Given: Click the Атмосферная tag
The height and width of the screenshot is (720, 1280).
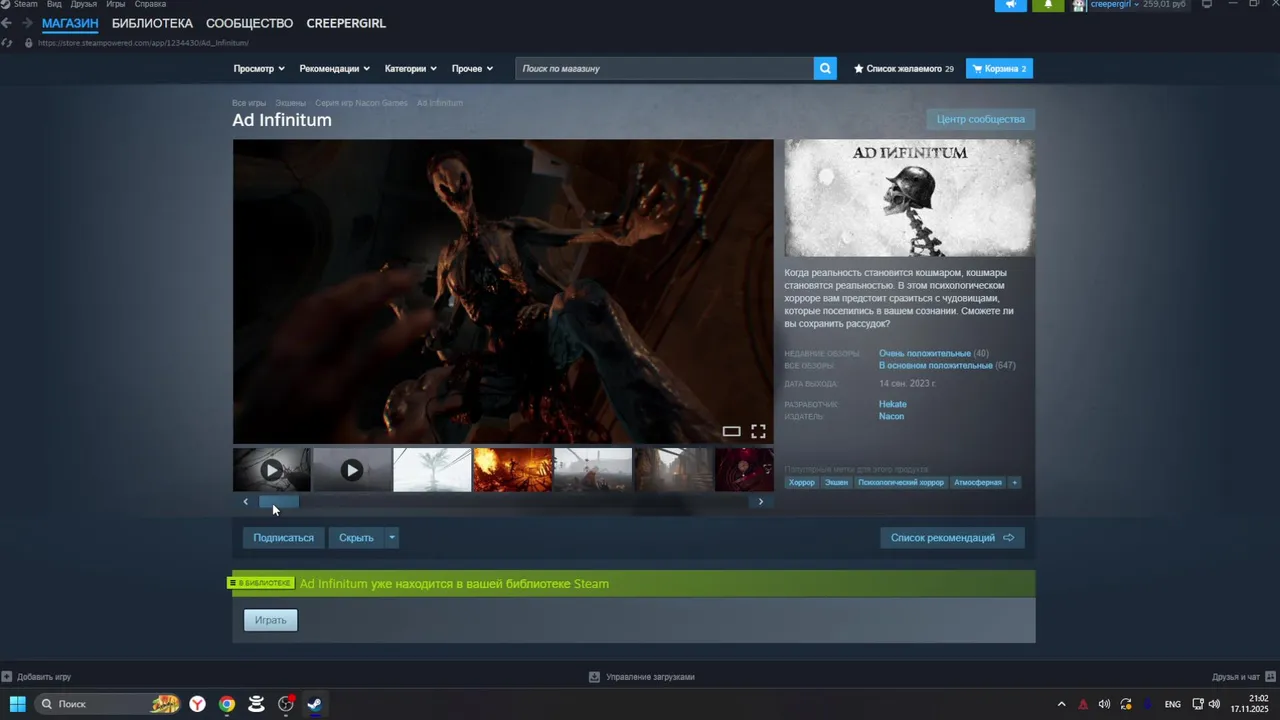Looking at the screenshot, I should [978, 483].
